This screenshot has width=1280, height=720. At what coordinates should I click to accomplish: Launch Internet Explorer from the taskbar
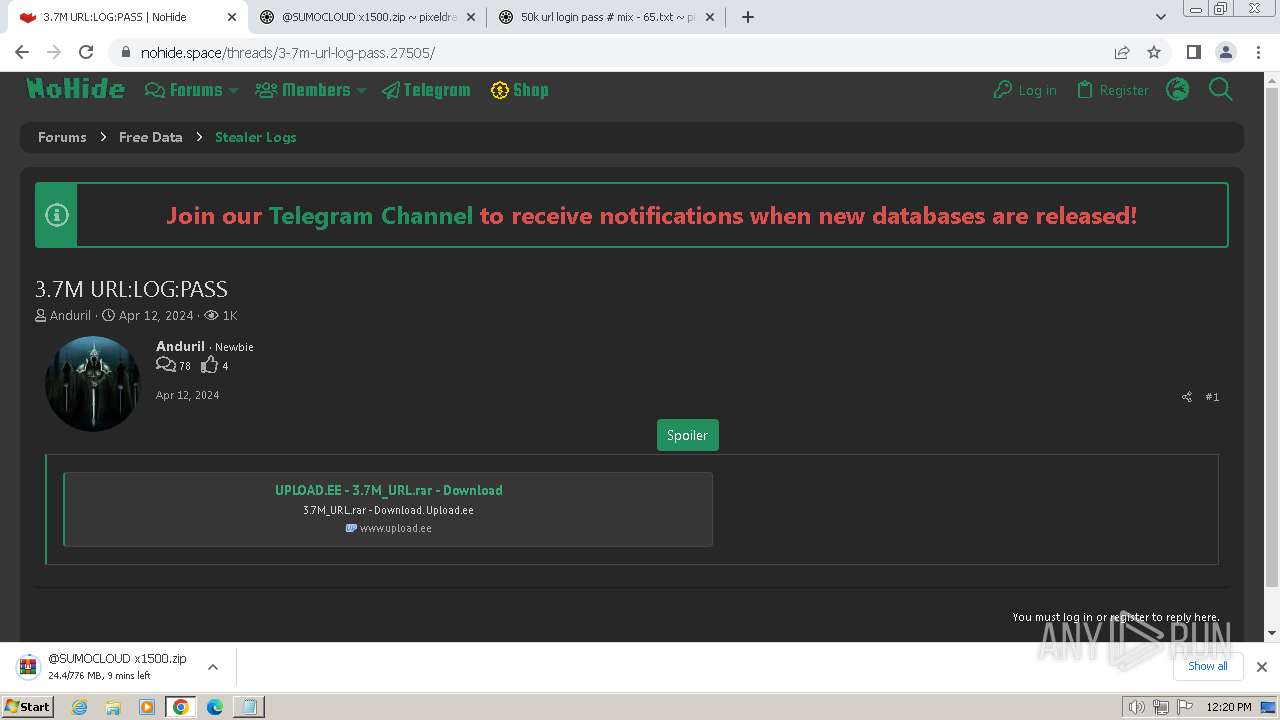(x=80, y=707)
